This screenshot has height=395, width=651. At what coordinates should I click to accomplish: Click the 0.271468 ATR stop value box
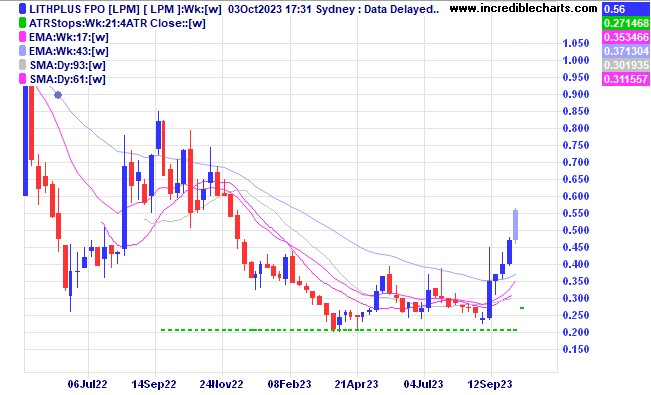click(626, 23)
